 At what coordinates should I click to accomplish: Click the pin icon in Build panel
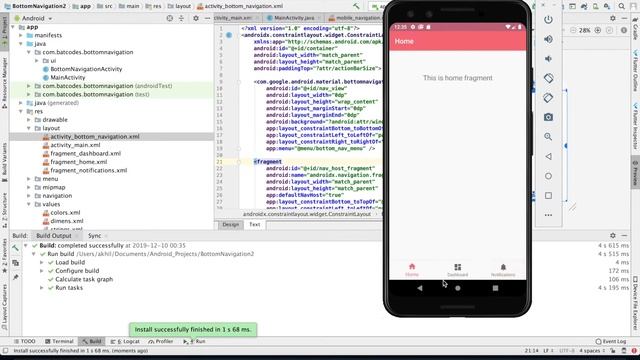tap(16, 277)
